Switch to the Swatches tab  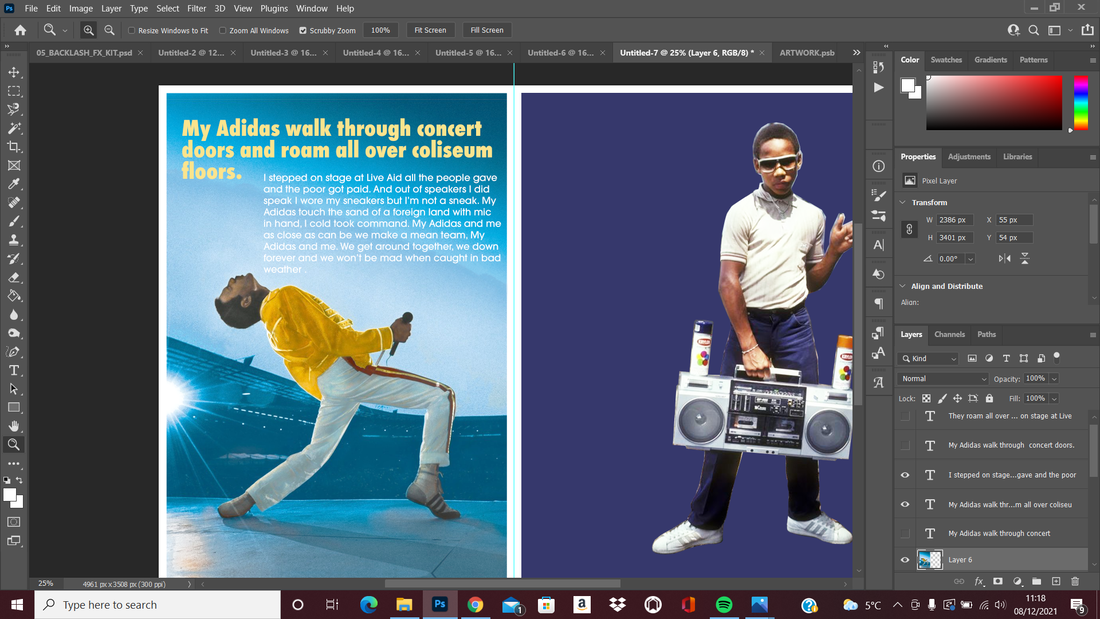tap(946, 60)
